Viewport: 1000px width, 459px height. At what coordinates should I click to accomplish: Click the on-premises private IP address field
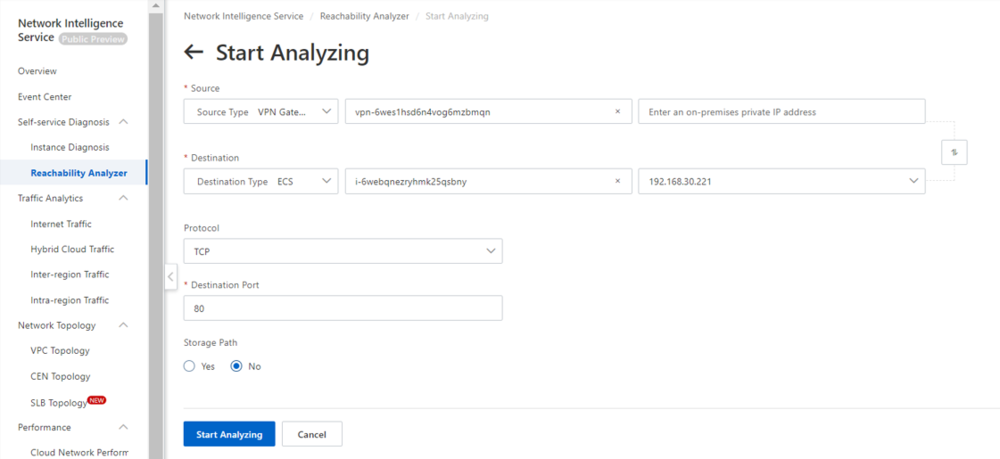781,112
